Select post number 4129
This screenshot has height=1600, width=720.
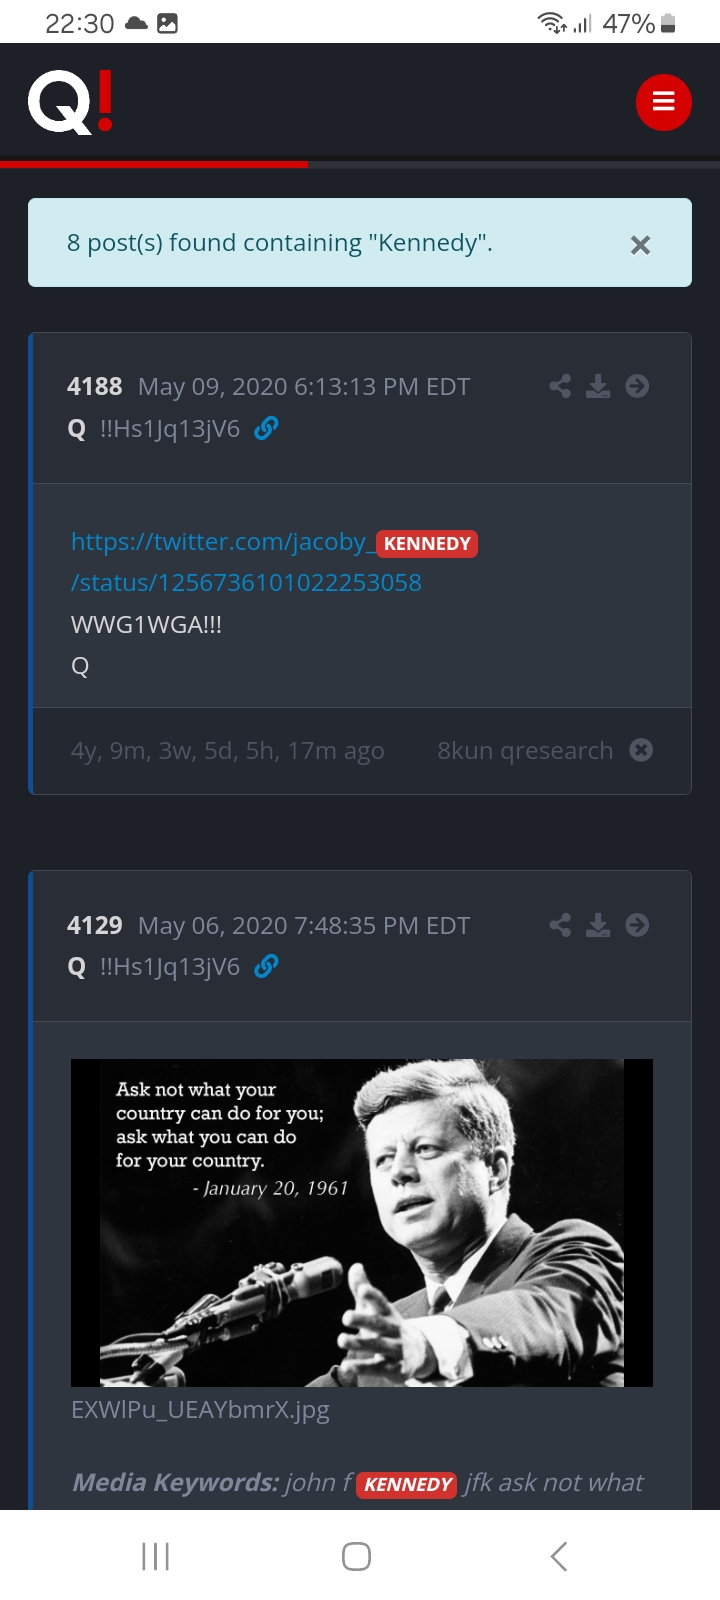(95, 925)
